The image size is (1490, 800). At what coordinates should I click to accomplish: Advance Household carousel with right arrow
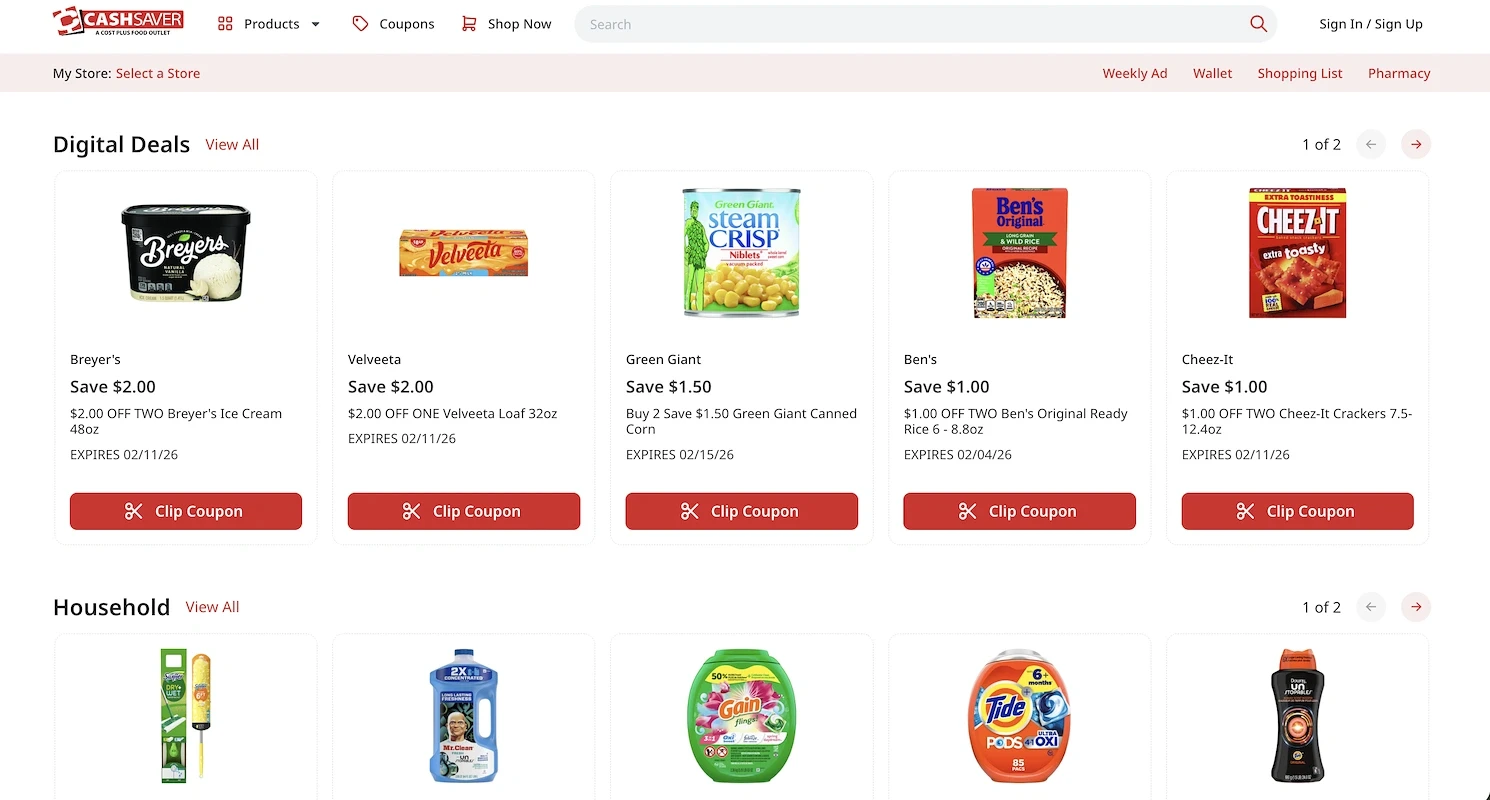(x=1415, y=607)
